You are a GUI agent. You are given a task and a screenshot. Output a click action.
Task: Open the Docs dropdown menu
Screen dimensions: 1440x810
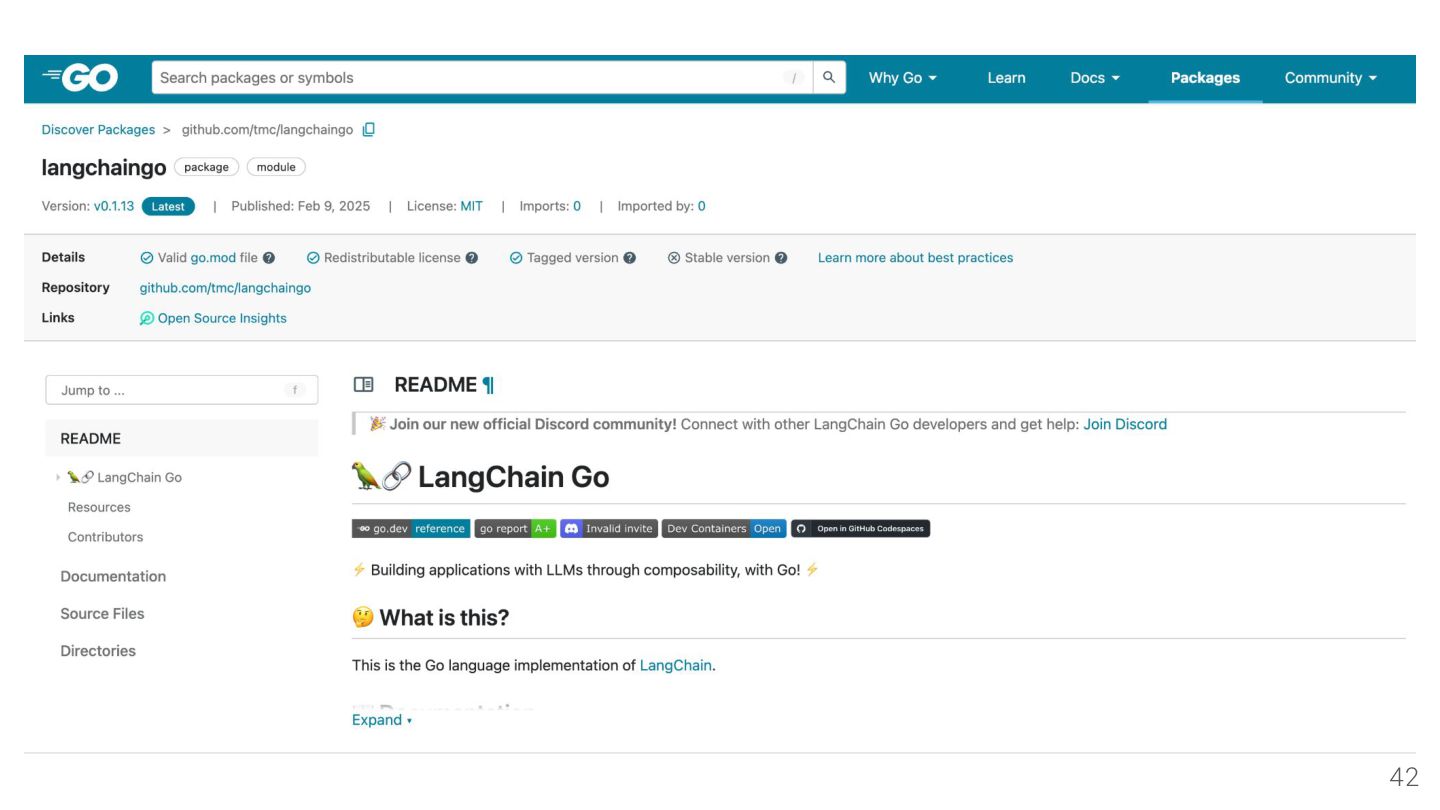[x=1095, y=78]
